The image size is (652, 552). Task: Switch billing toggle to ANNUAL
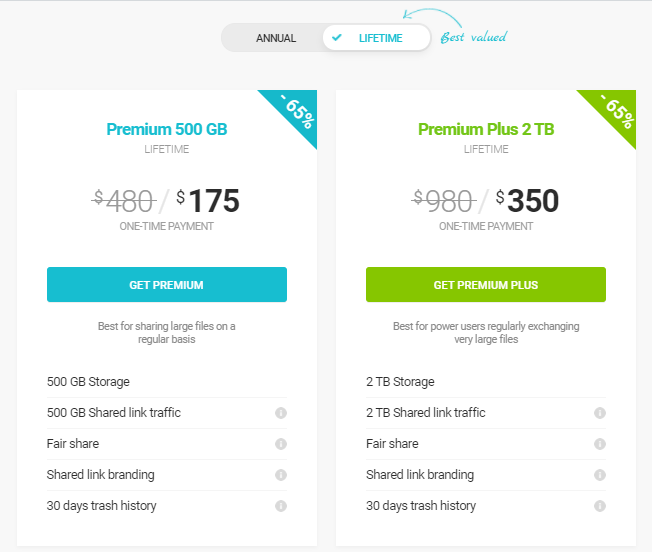pyautogui.click(x=276, y=38)
